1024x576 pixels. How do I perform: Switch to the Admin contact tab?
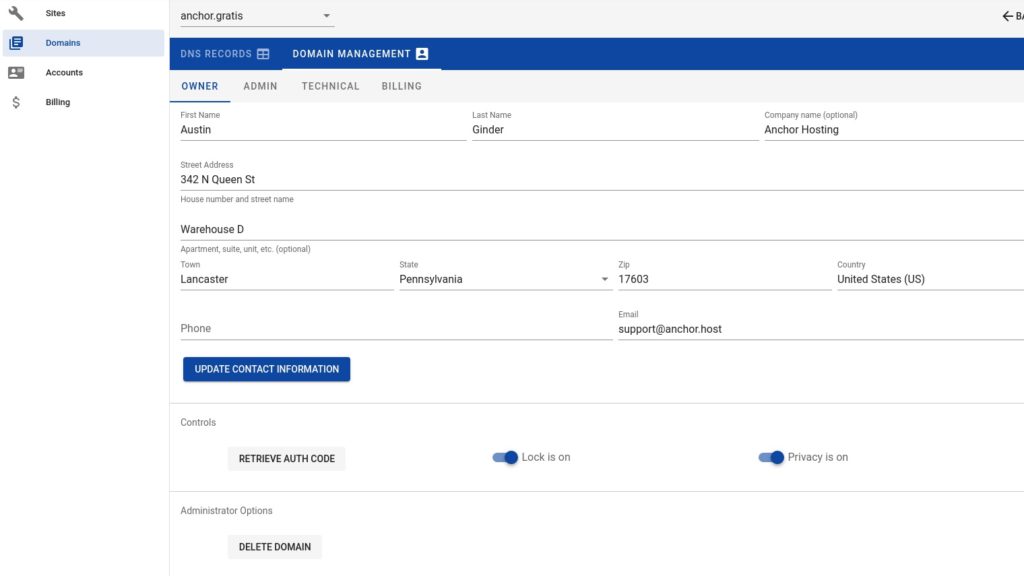(x=260, y=86)
